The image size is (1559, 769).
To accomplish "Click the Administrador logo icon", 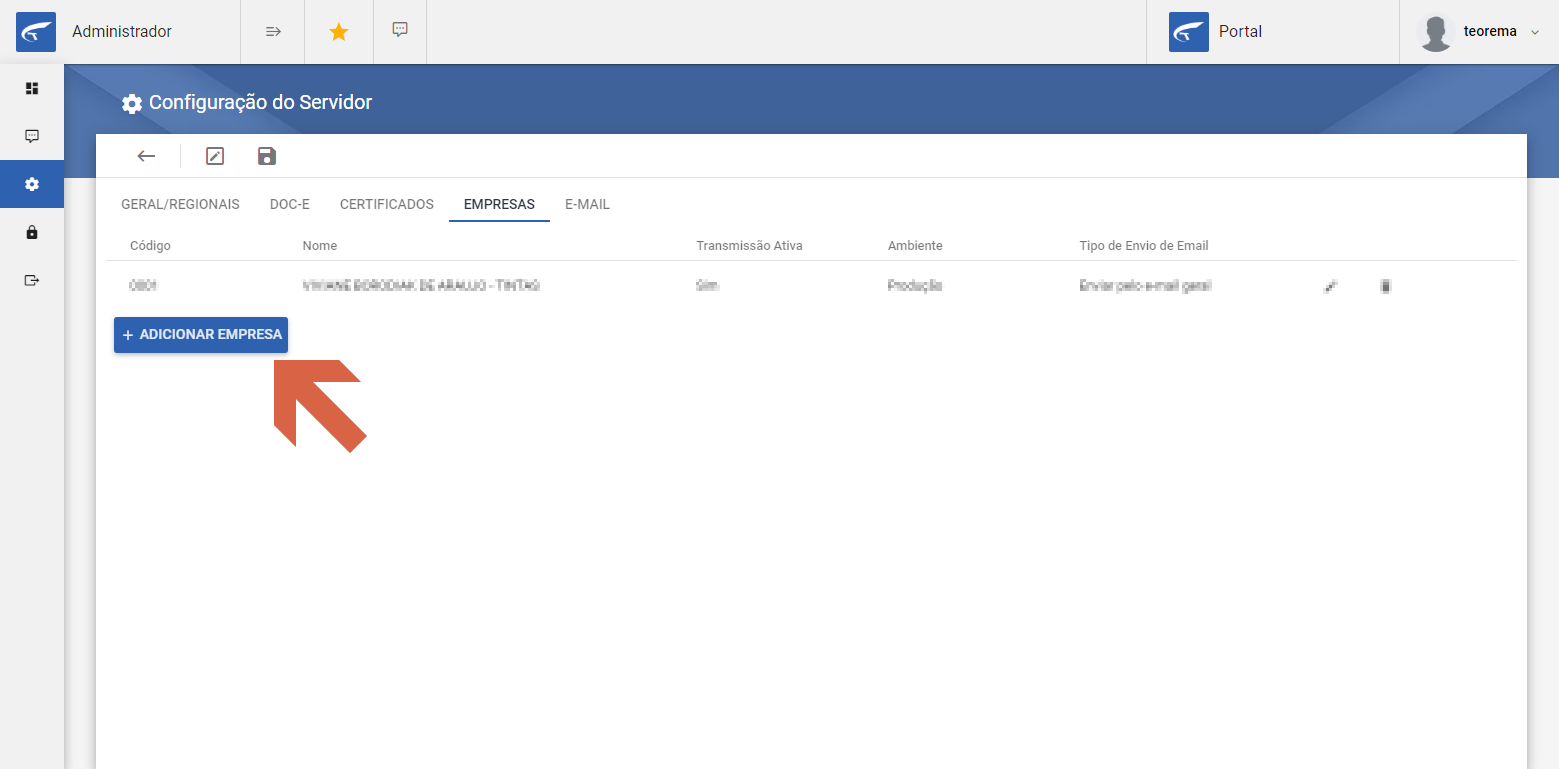I will click(x=36, y=32).
